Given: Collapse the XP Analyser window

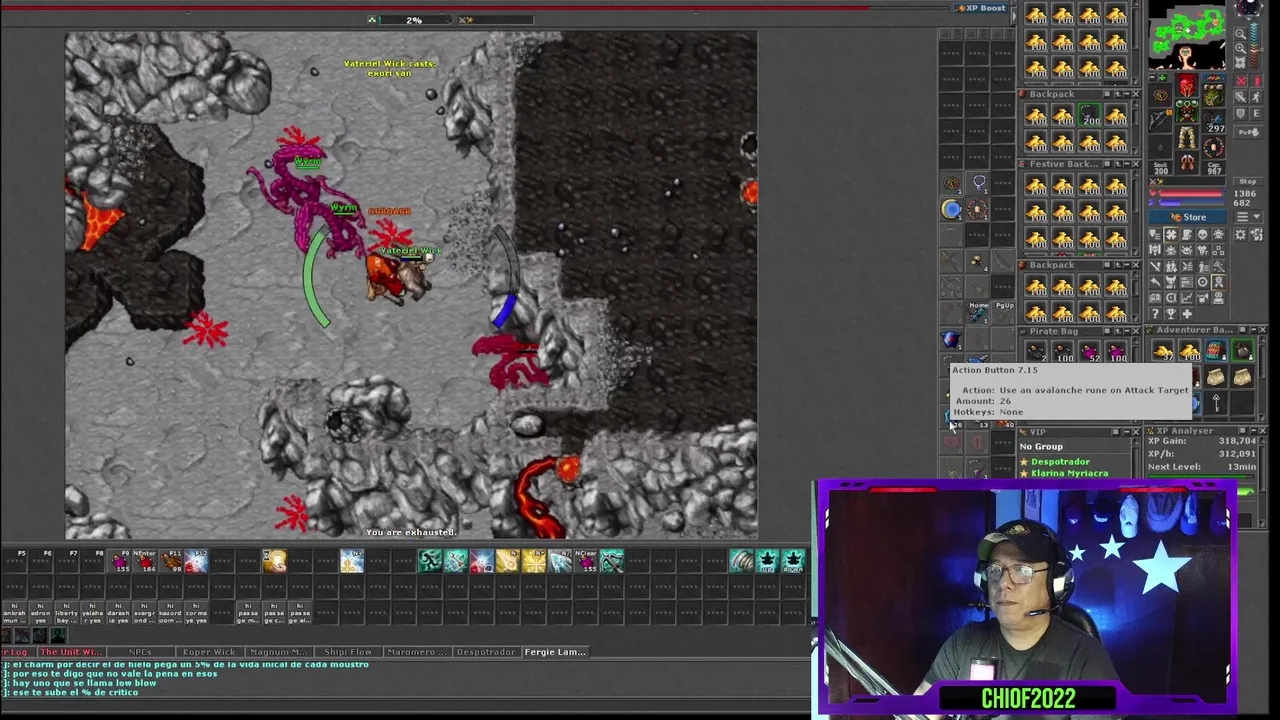Looking at the screenshot, I should 1253,430.
